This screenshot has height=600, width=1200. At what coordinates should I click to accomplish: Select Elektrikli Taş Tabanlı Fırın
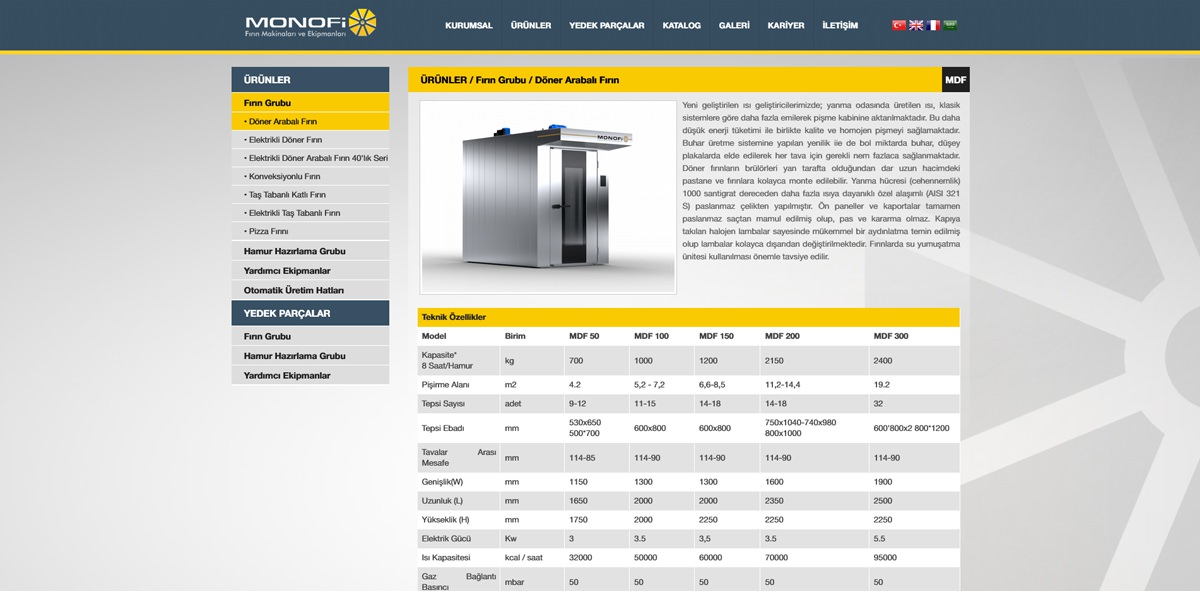[310, 213]
